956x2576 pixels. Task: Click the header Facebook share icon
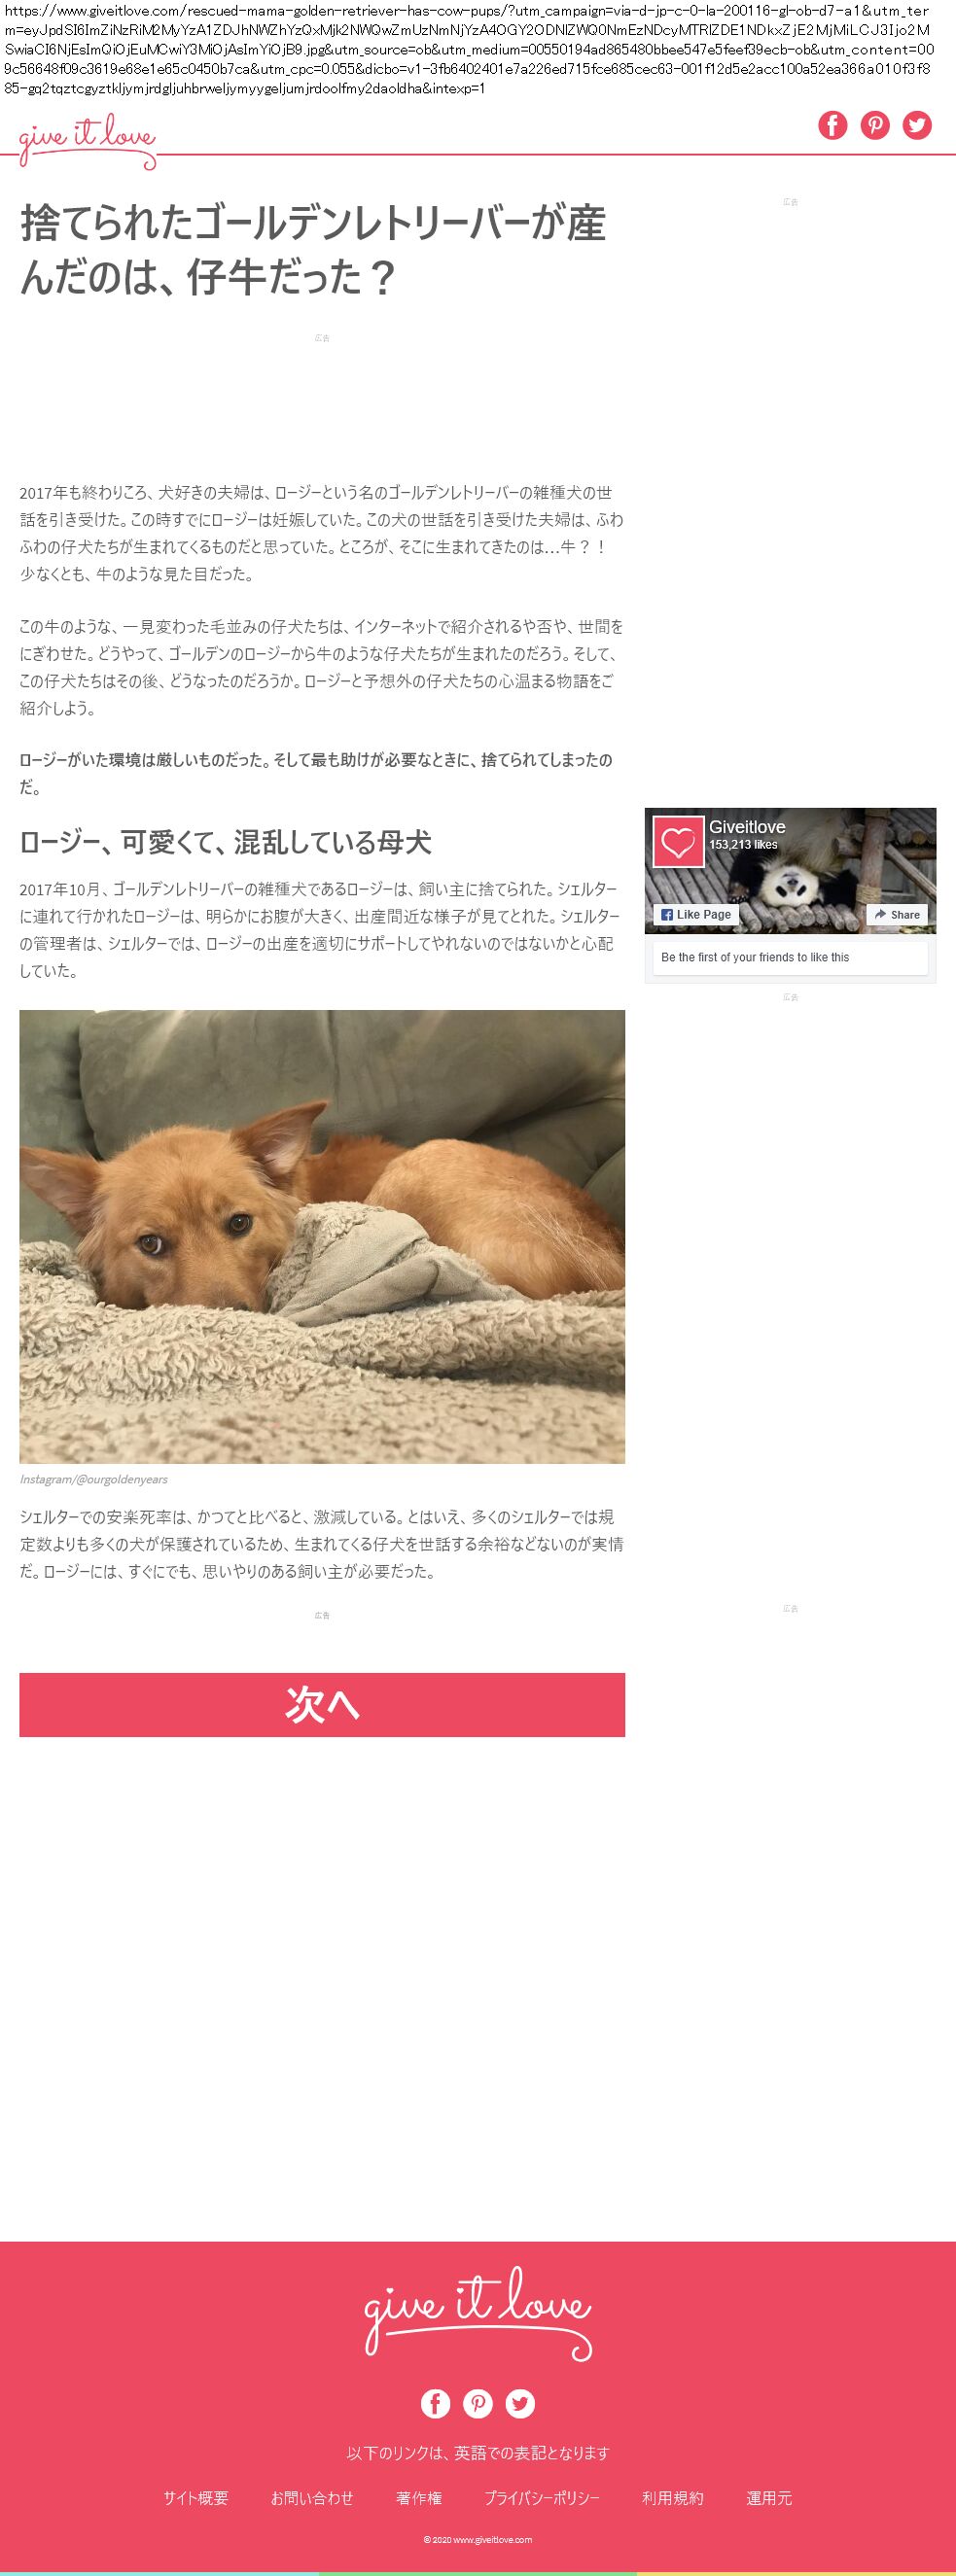832,125
